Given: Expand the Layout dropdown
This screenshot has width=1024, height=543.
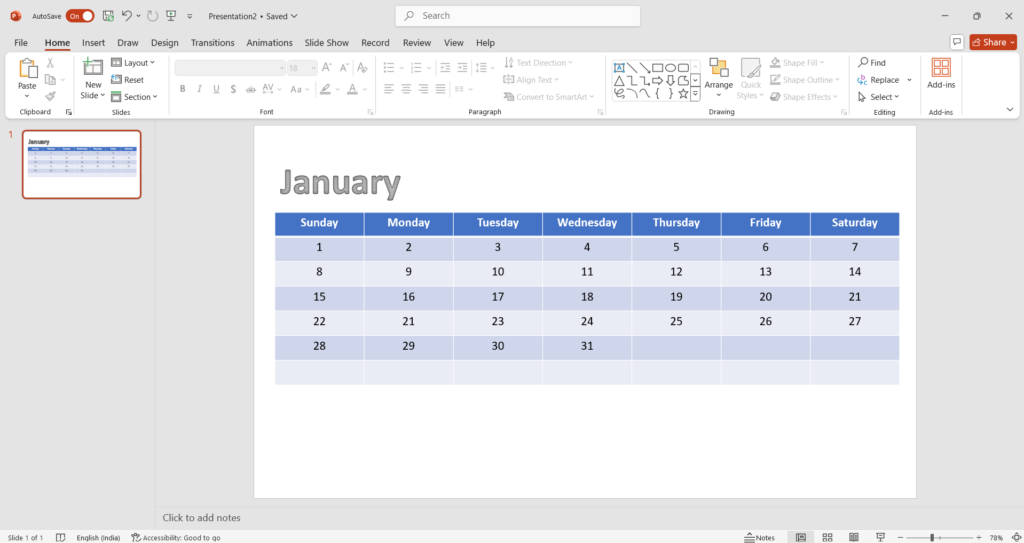Looking at the screenshot, I should (x=133, y=63).
